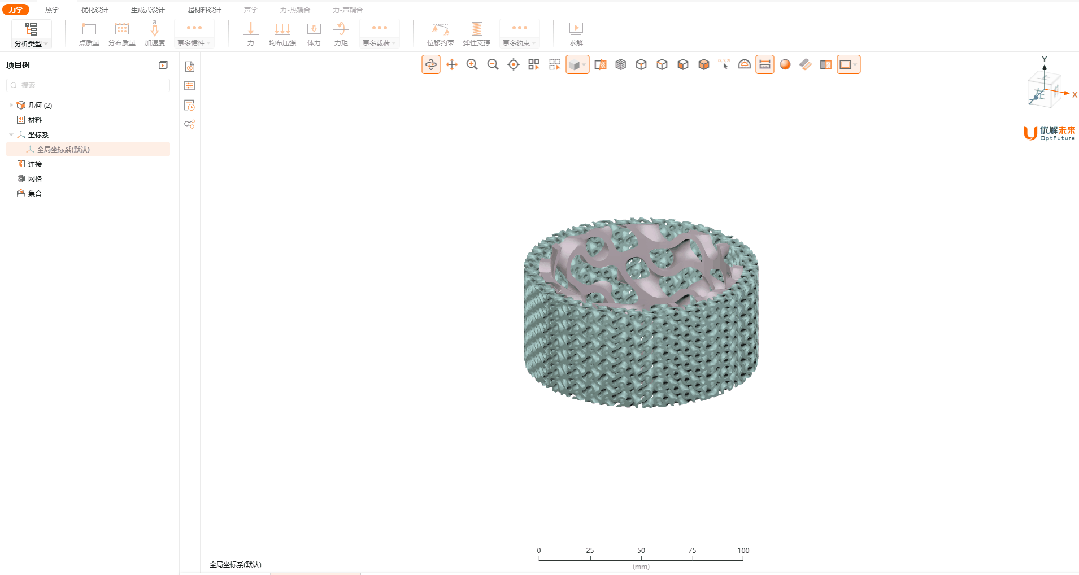Collapse the coordinate system (坐标系) tree node

pos(11,135)
